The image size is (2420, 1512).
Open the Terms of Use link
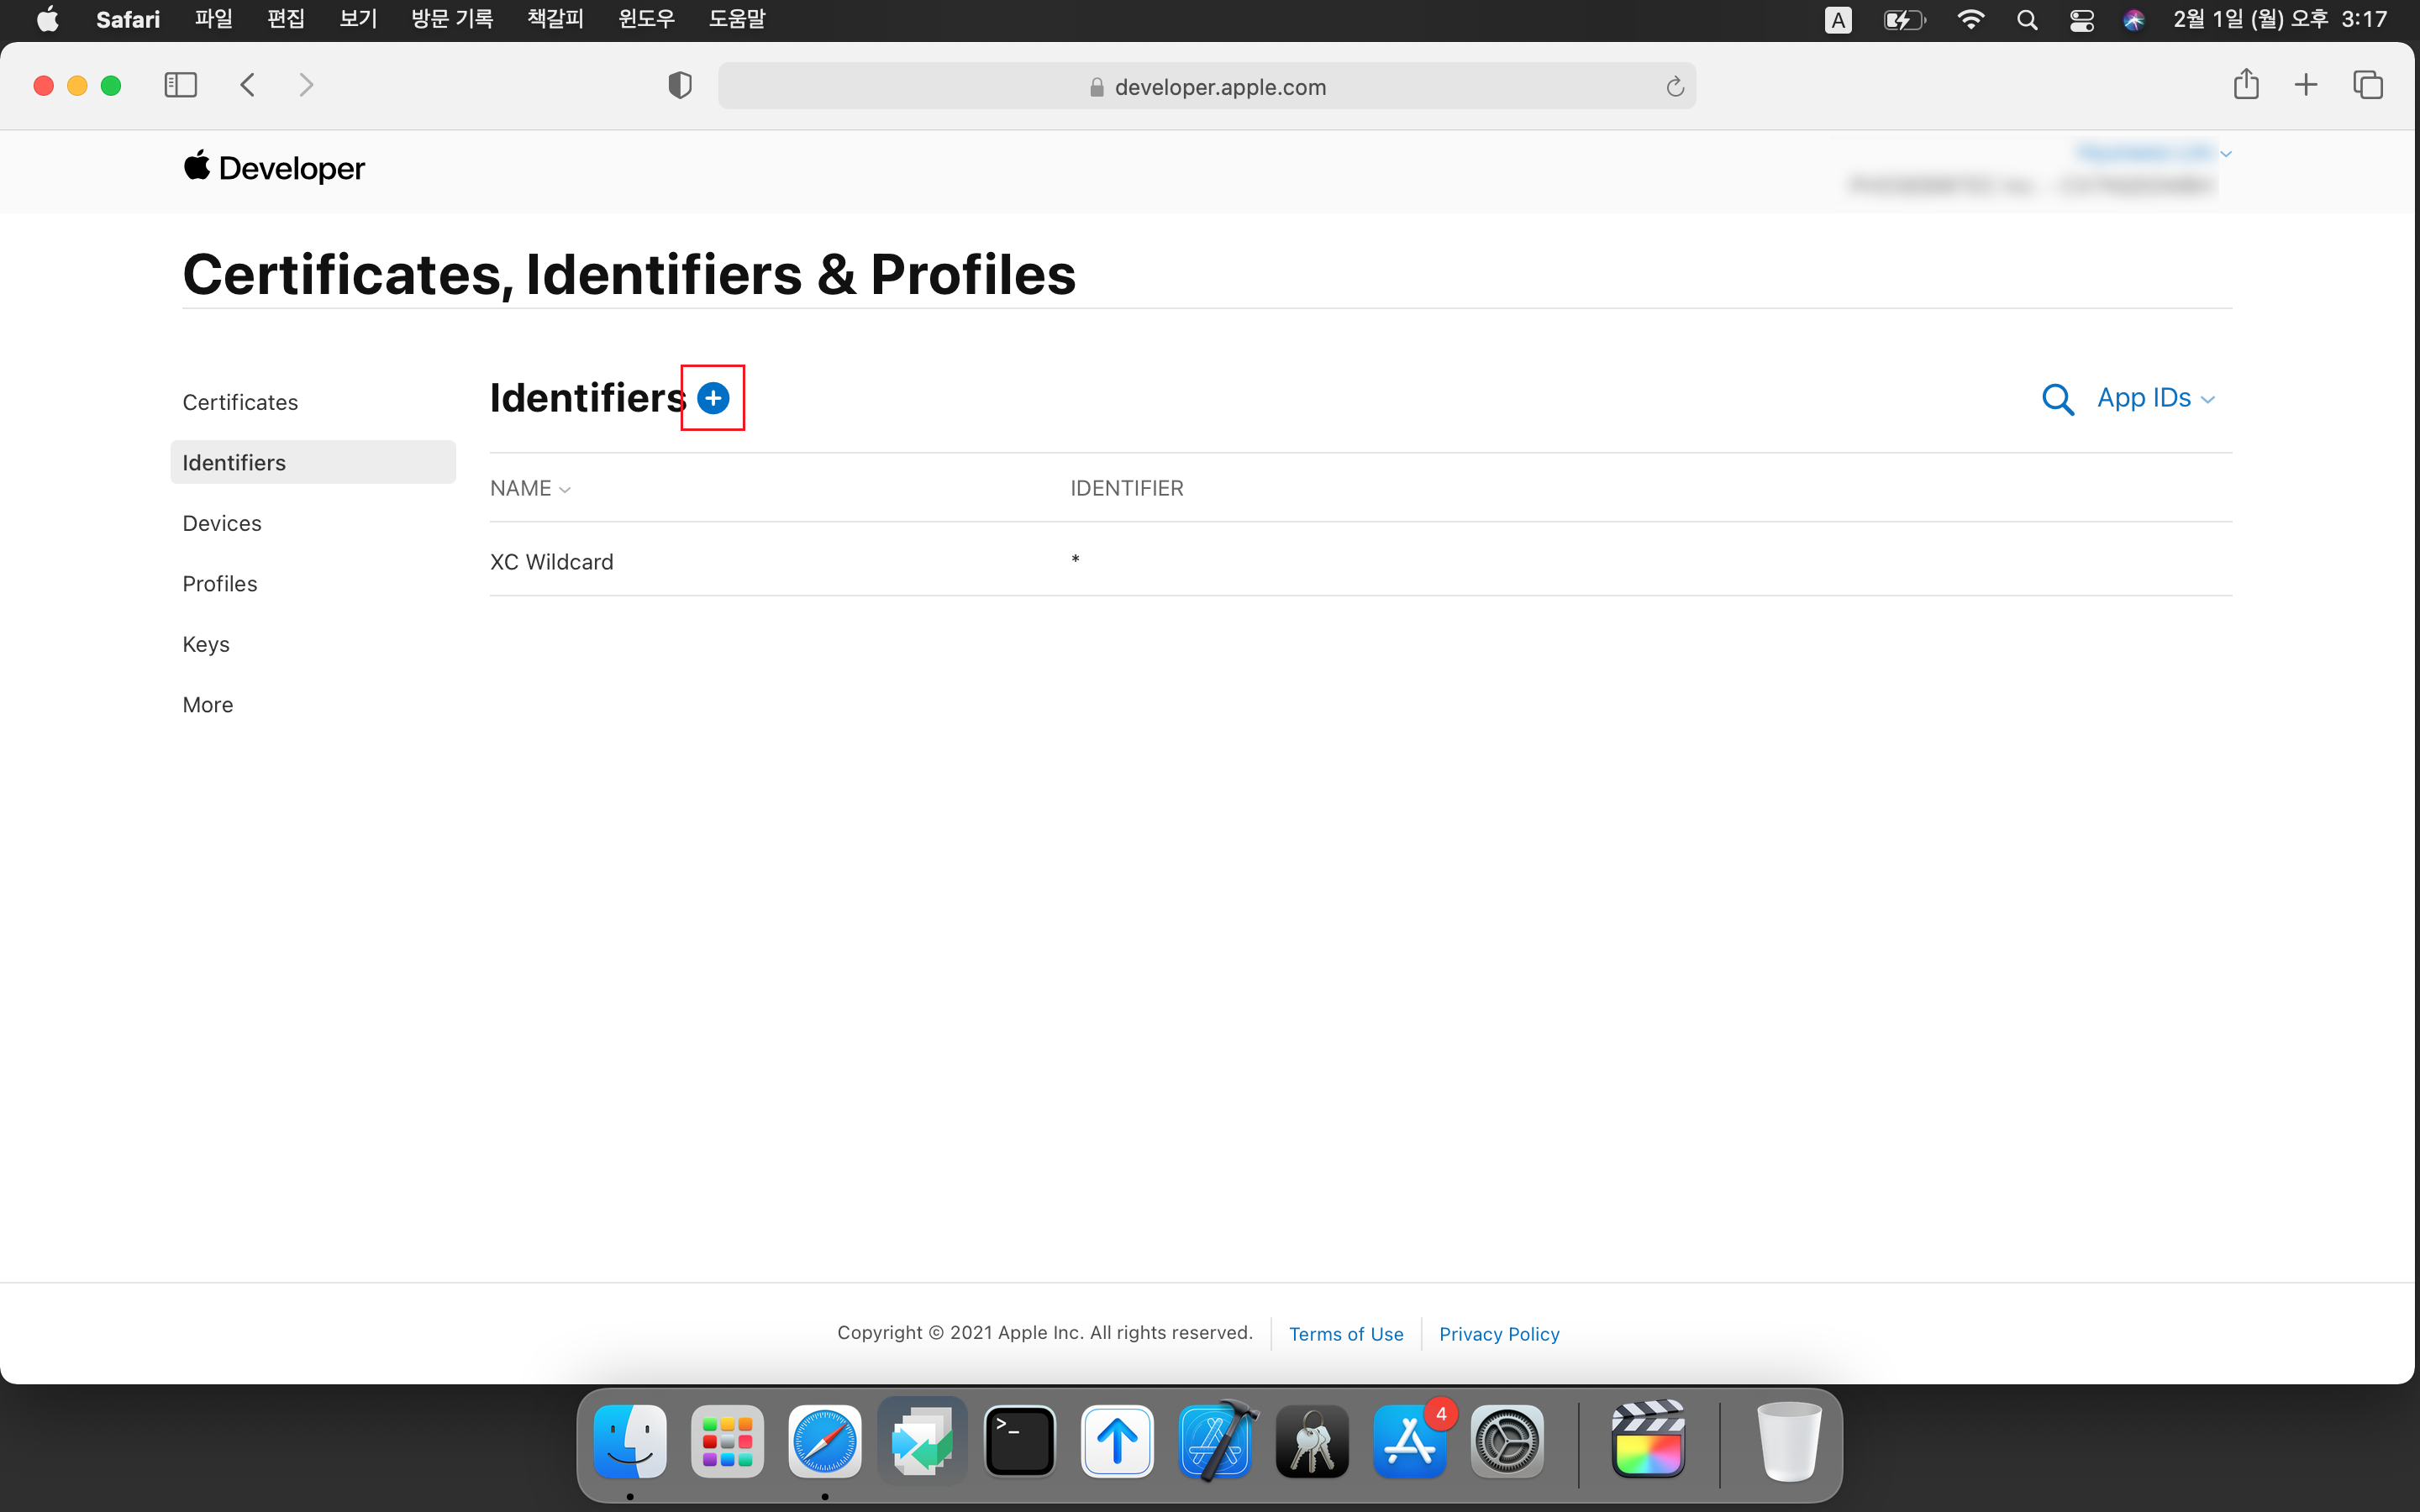click(x=1345, y=1334)
